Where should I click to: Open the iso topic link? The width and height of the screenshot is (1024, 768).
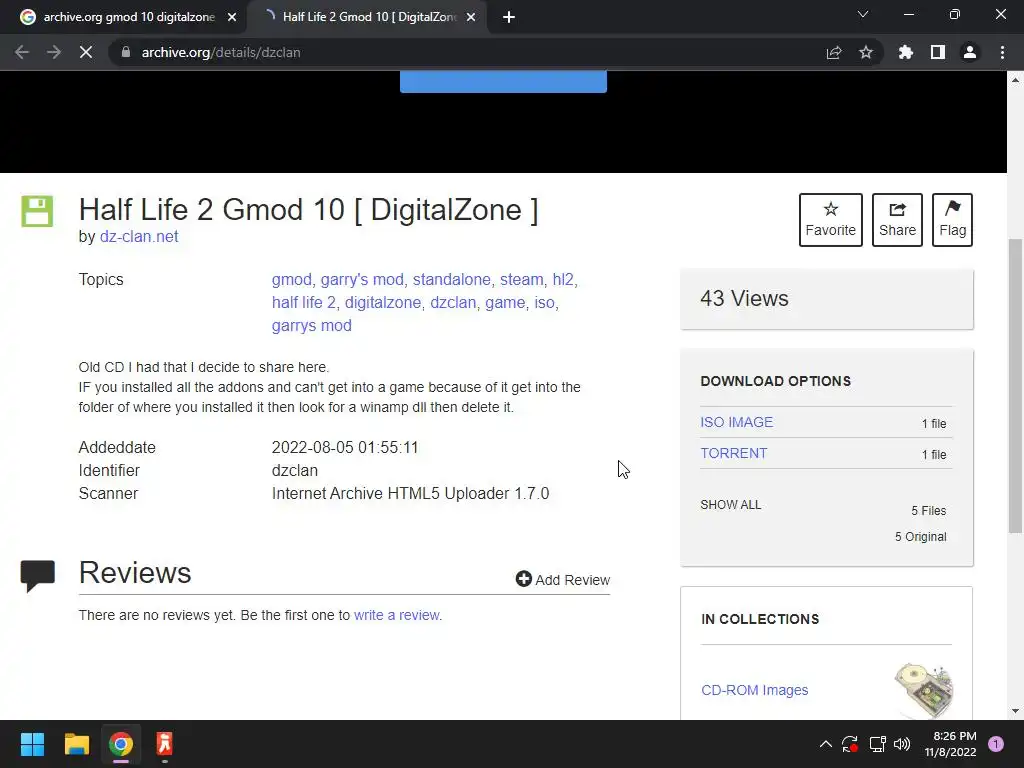click(545, 302)
